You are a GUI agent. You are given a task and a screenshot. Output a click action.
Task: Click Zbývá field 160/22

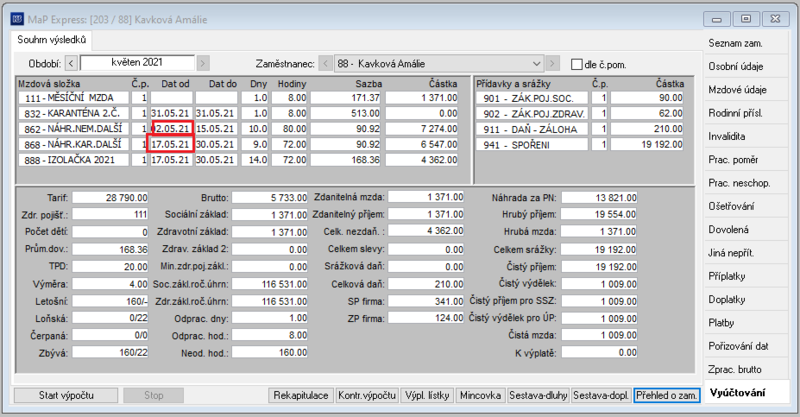[110, 353]
